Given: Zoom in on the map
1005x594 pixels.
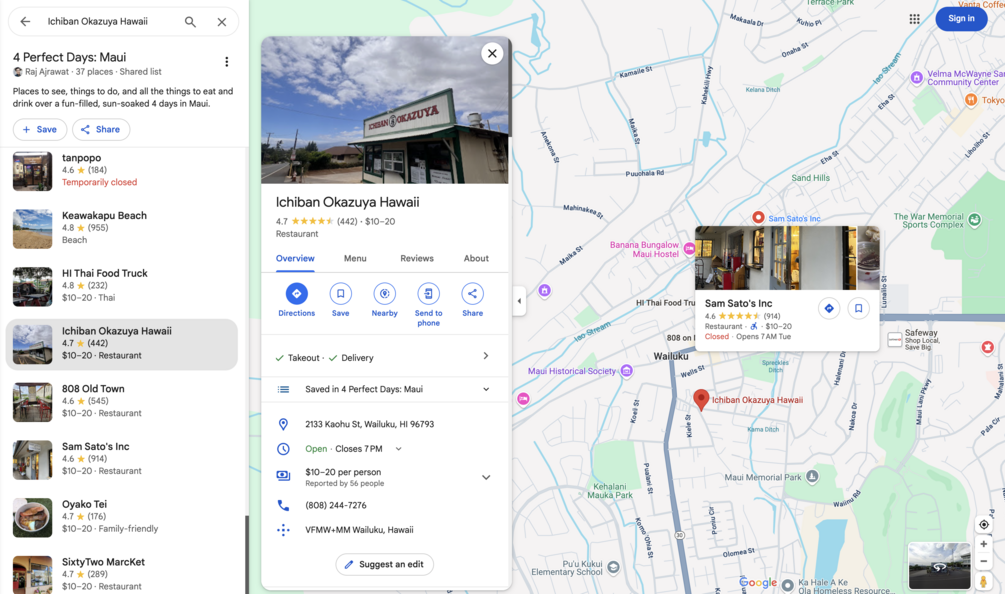Looking at the screenshot, I should [x=983, y=544].
